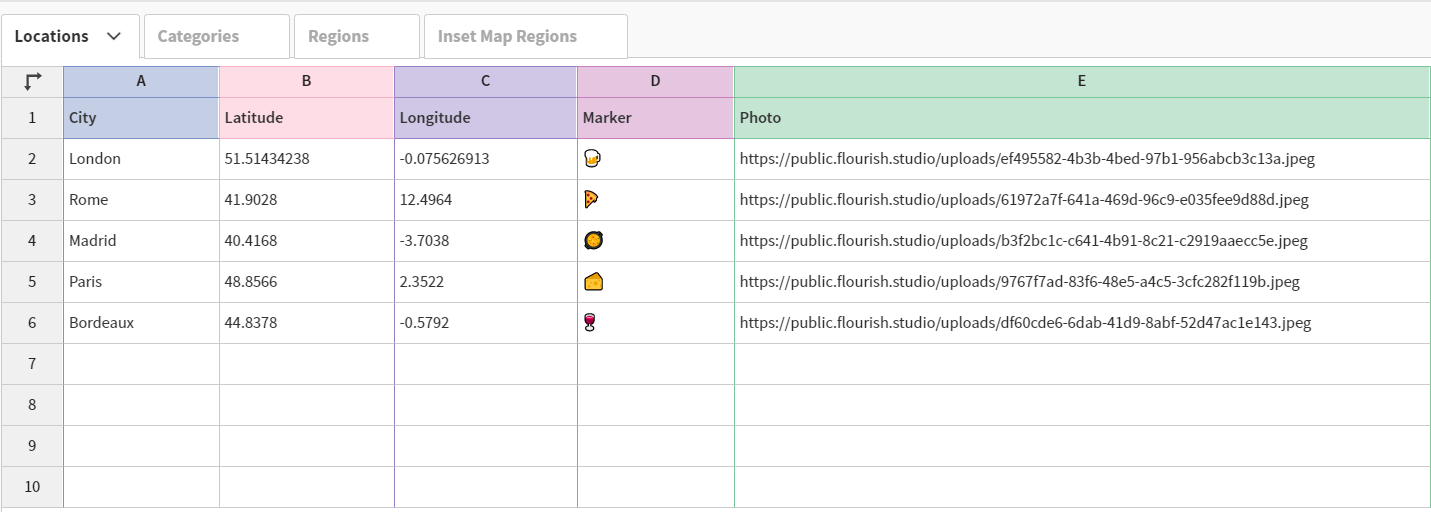Select column A header
This screenshot has width=1431, height=512.
[141, 81]
